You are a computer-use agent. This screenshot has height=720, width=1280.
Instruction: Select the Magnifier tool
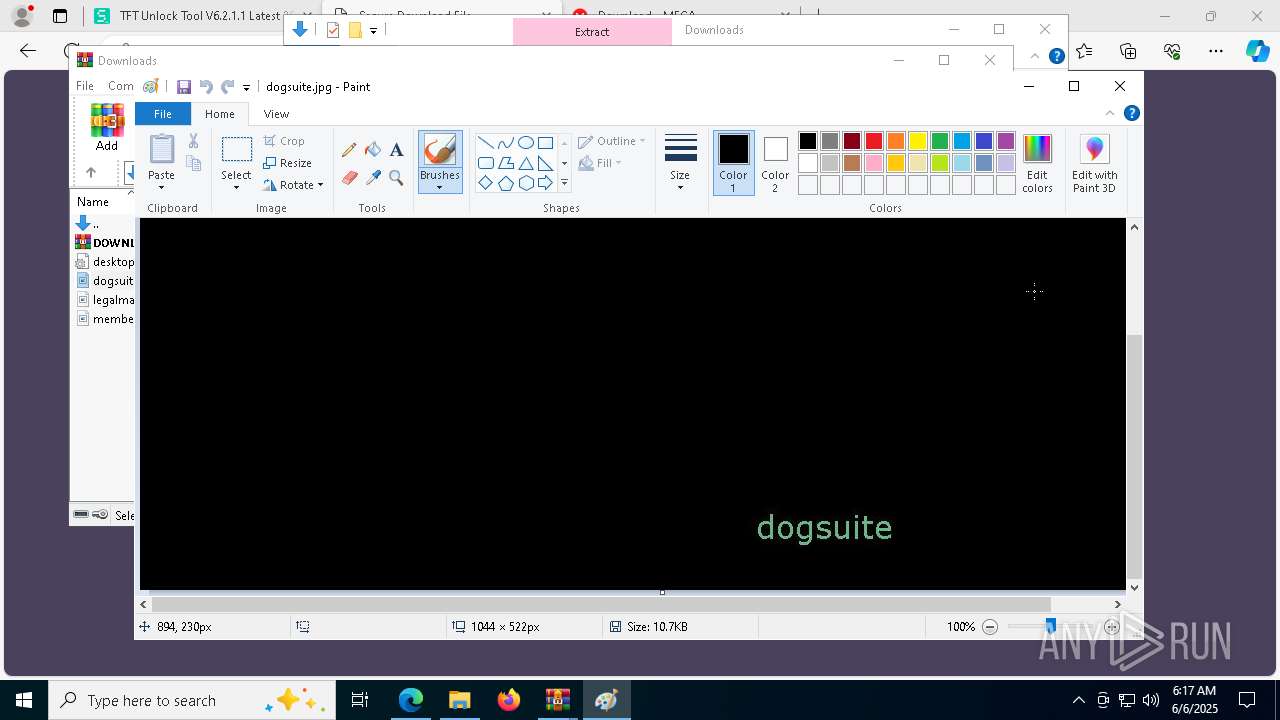396,178
